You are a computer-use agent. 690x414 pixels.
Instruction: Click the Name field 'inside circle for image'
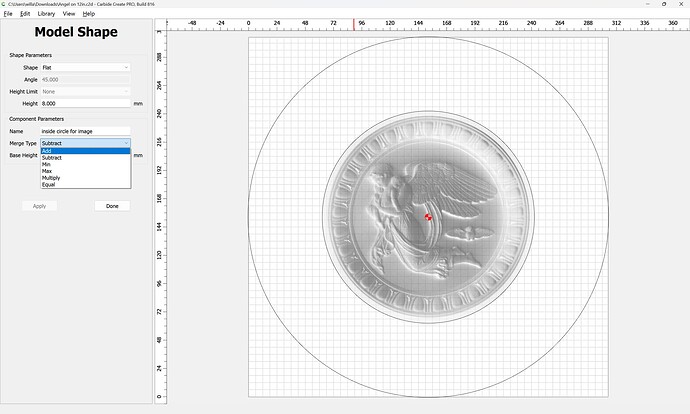[85, 131]
